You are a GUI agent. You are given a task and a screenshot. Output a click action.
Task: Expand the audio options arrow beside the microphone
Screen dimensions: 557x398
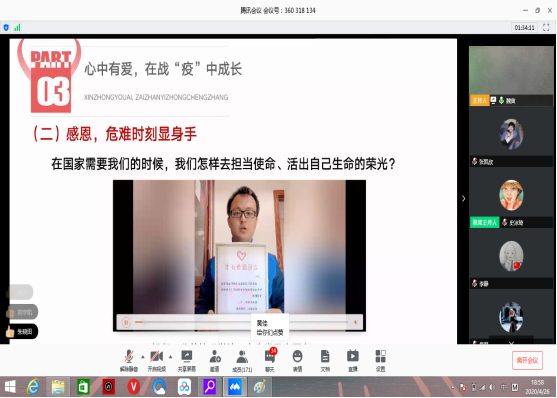click(x=143, y=356)
